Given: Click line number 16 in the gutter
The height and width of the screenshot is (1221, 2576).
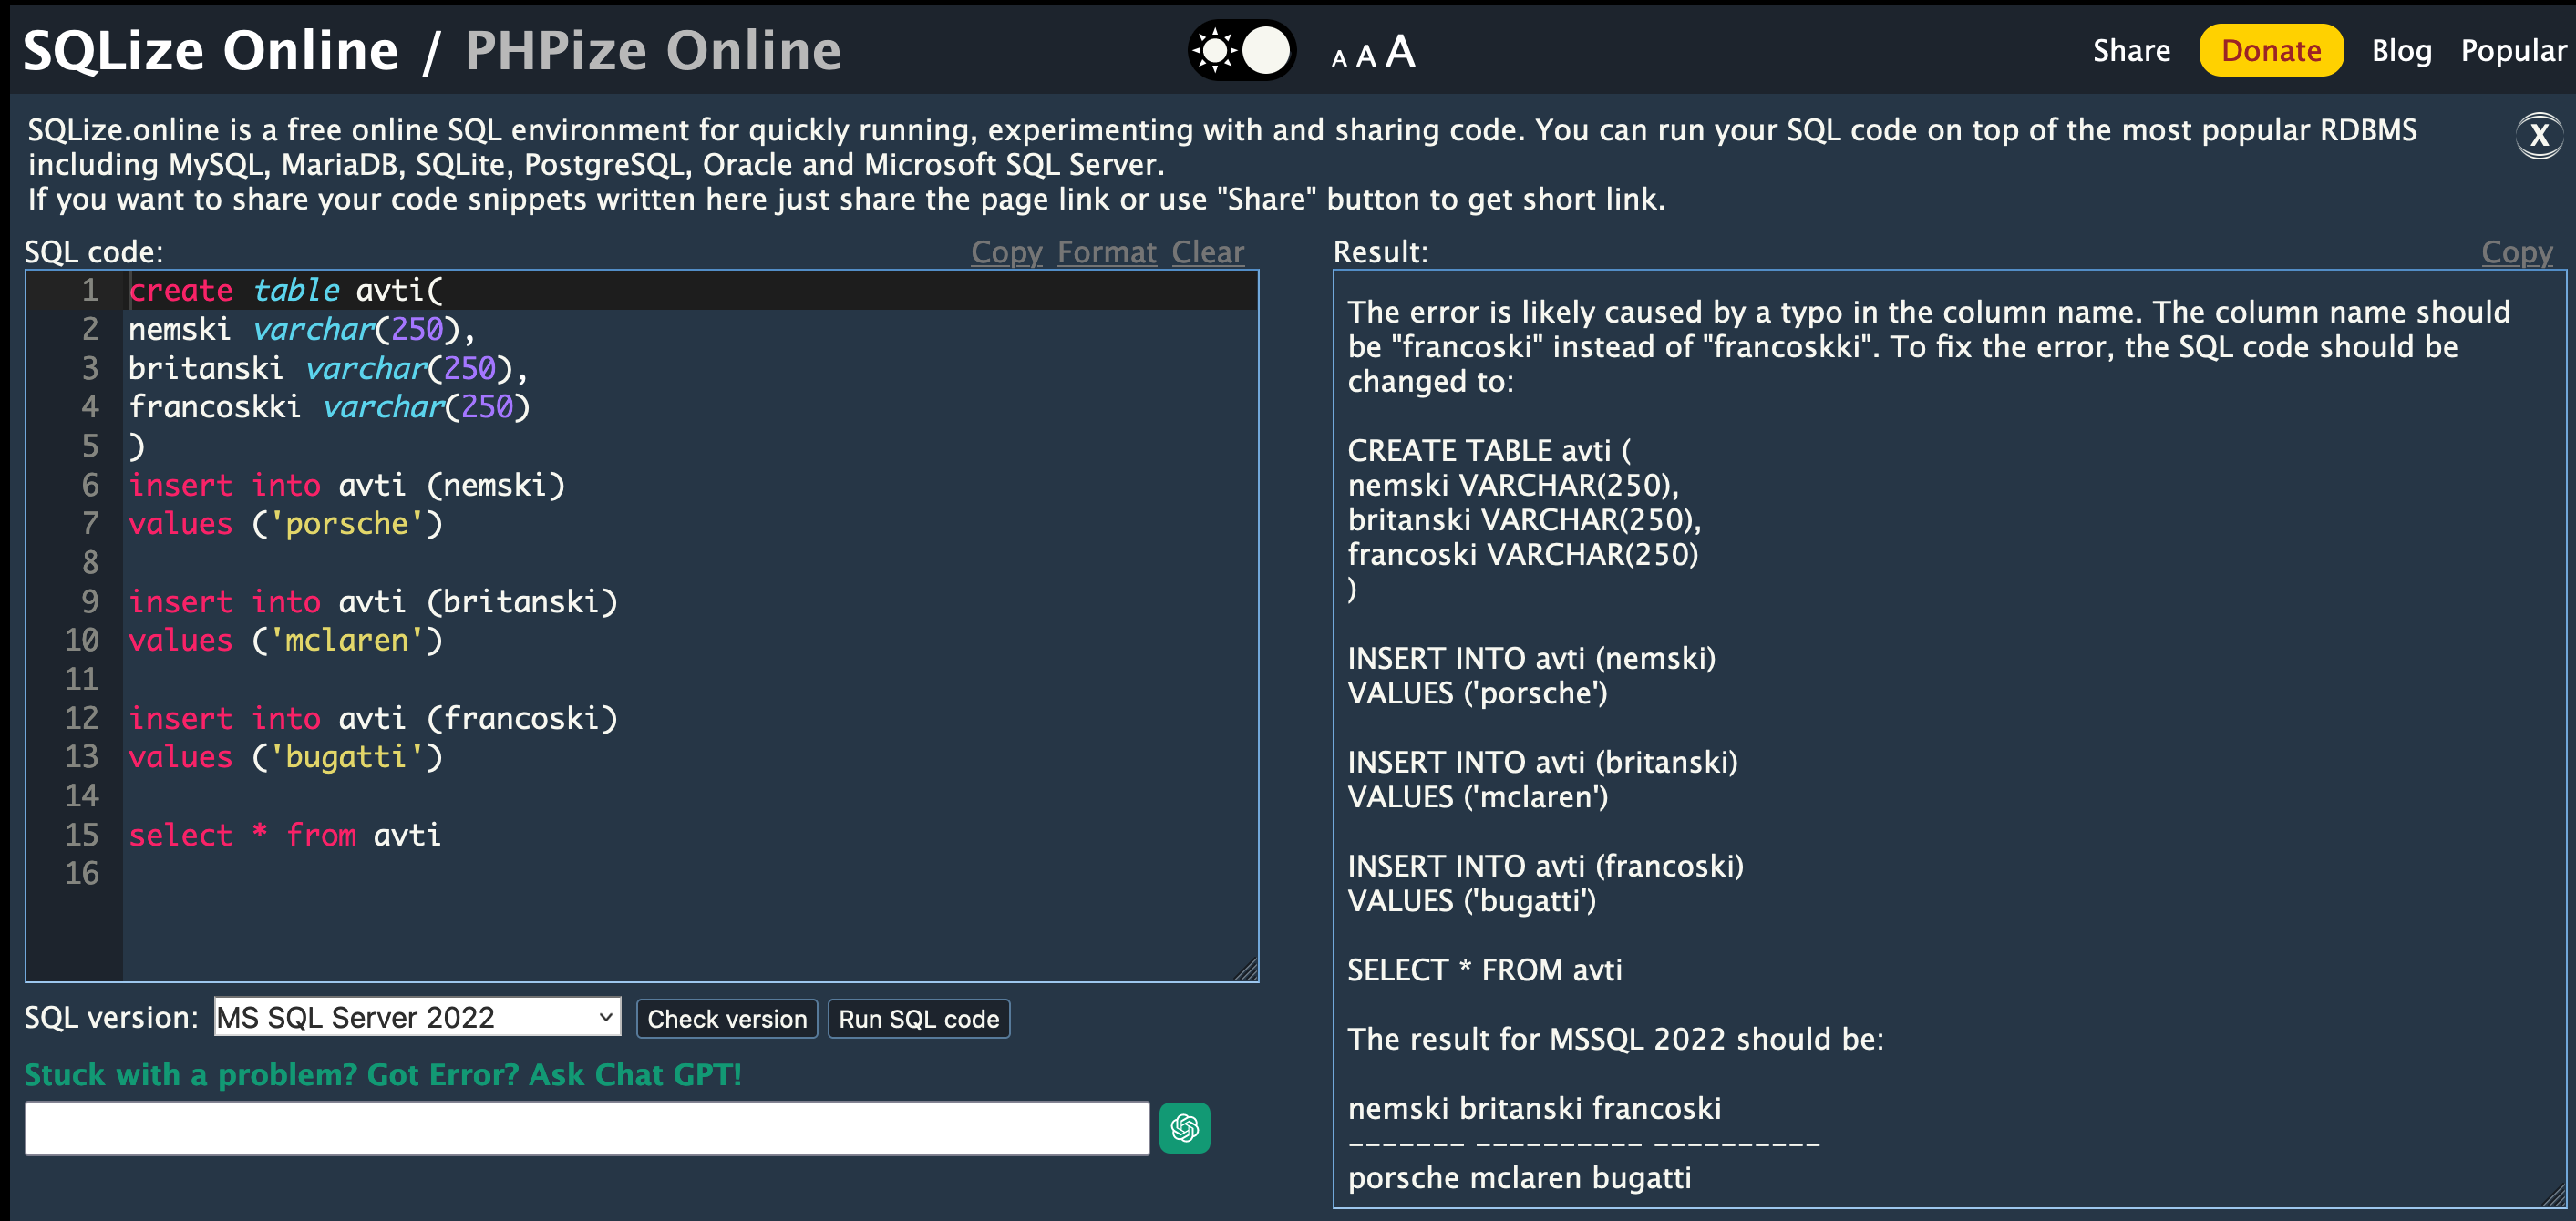Looking at the screenshot, I should tap(82, 873).
